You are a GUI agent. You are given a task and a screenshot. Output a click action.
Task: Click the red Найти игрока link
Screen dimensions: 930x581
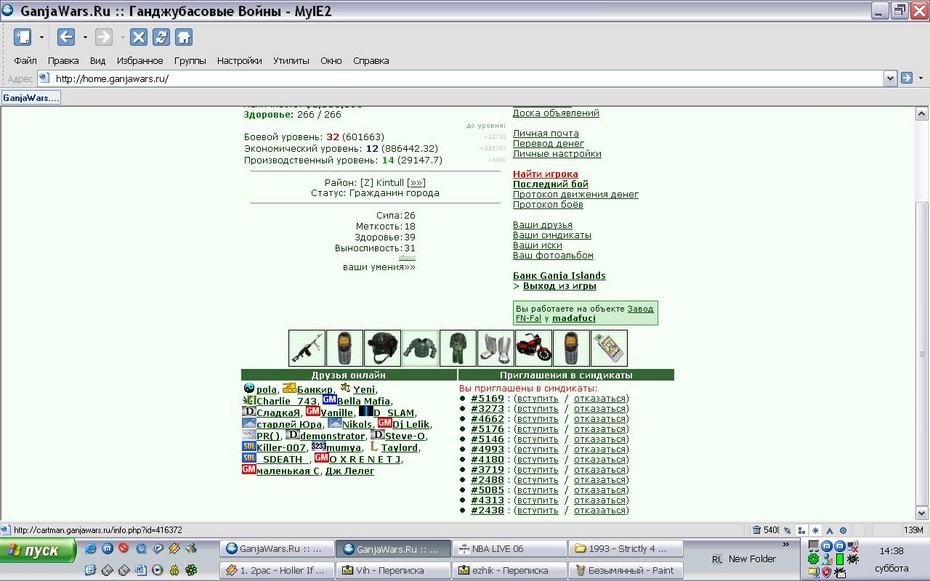(x=545, y=174)
